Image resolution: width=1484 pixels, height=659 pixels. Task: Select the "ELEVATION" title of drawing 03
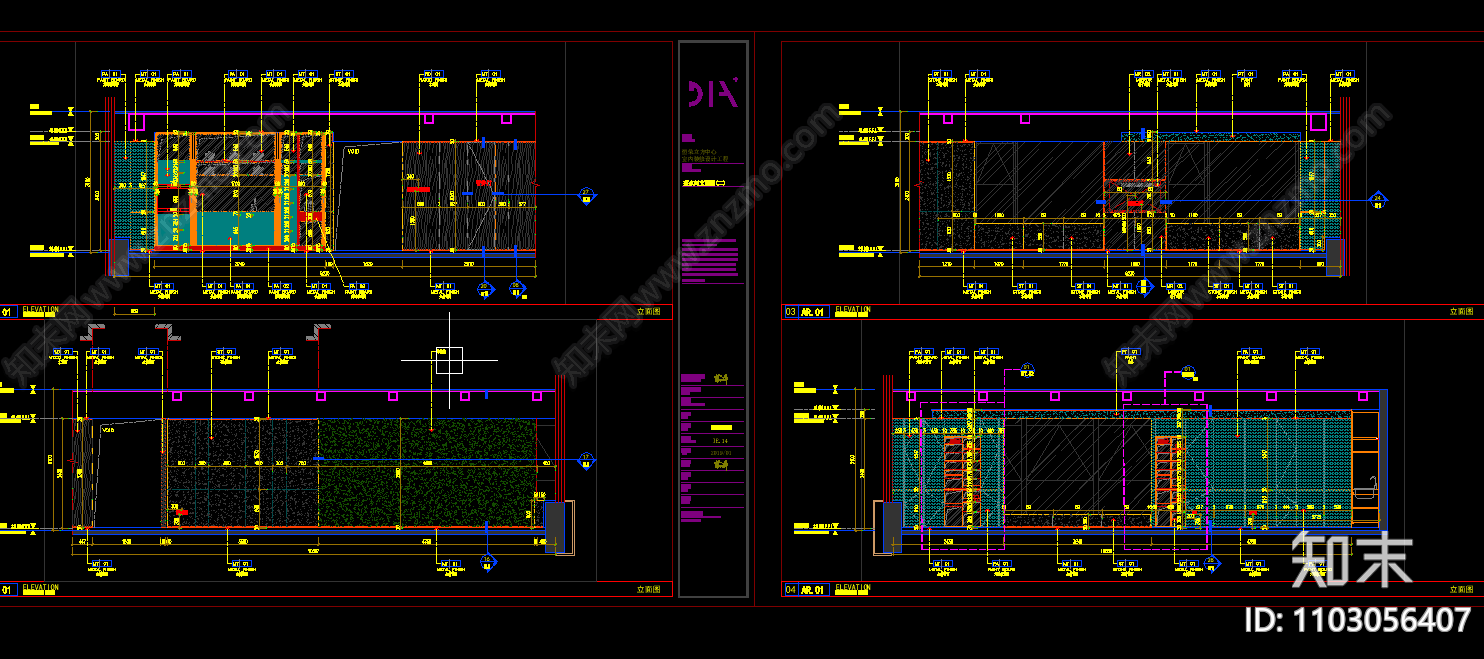click(x=853, y=310)
